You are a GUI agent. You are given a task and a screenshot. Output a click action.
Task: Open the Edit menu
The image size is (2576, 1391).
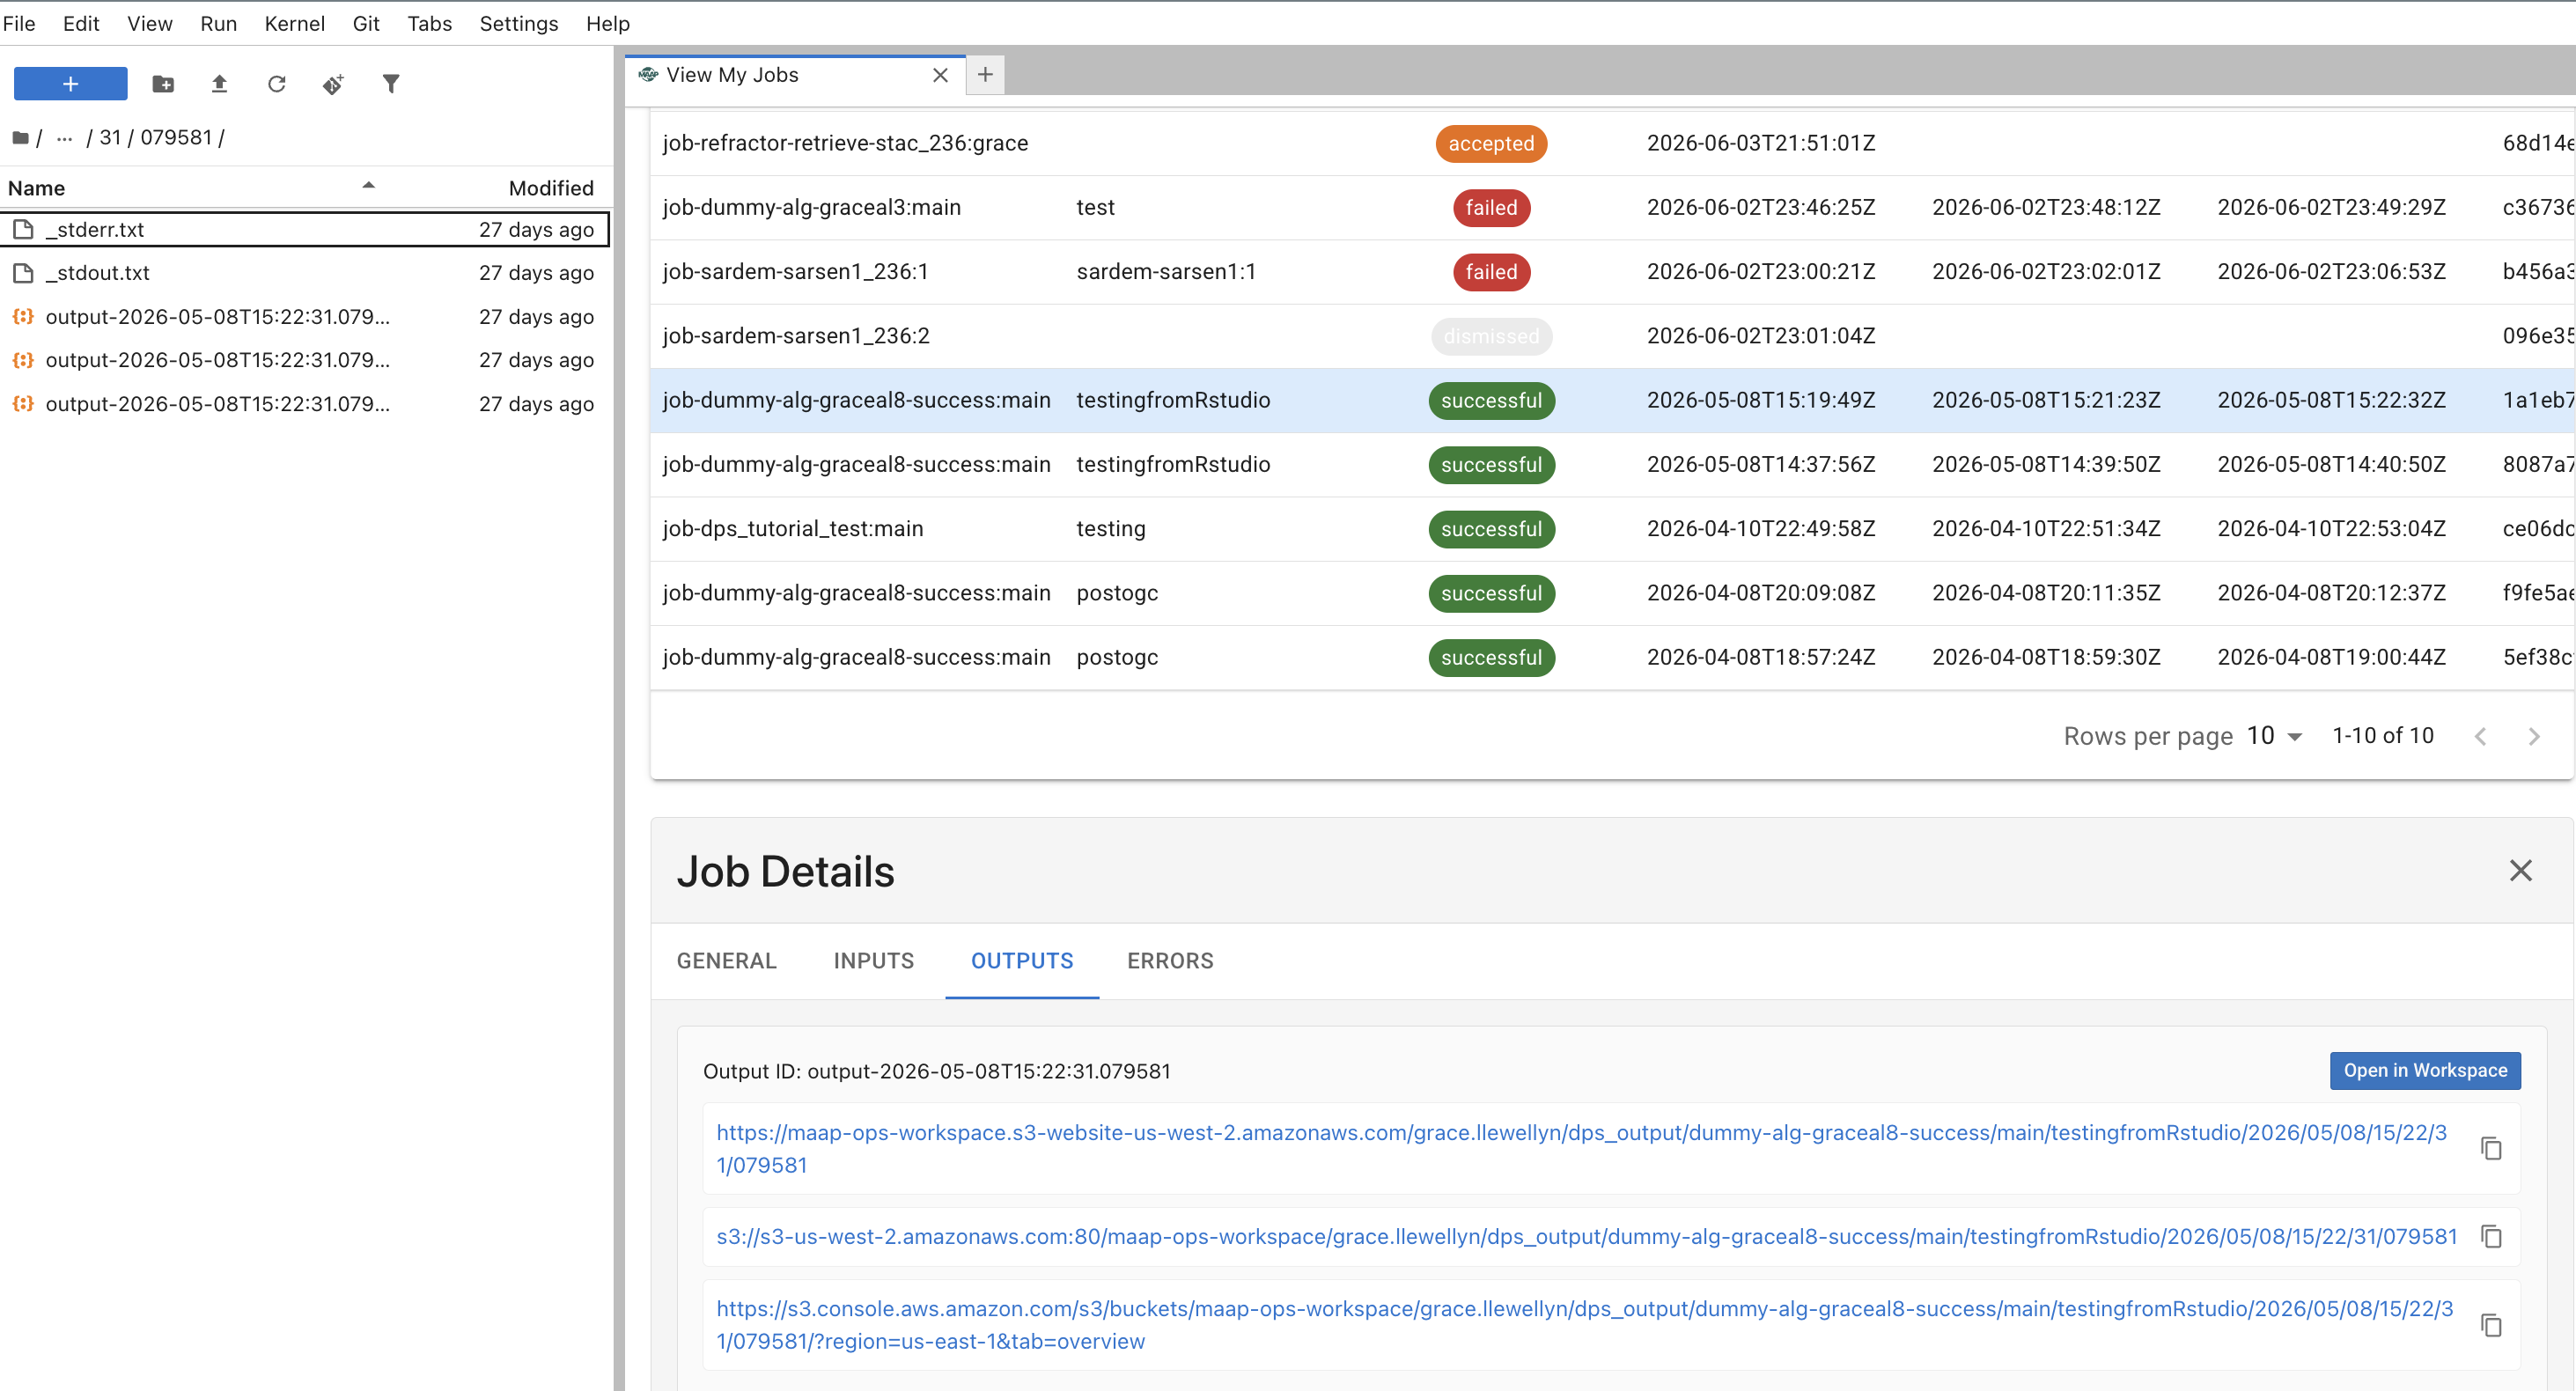click(x=80, y=23)
